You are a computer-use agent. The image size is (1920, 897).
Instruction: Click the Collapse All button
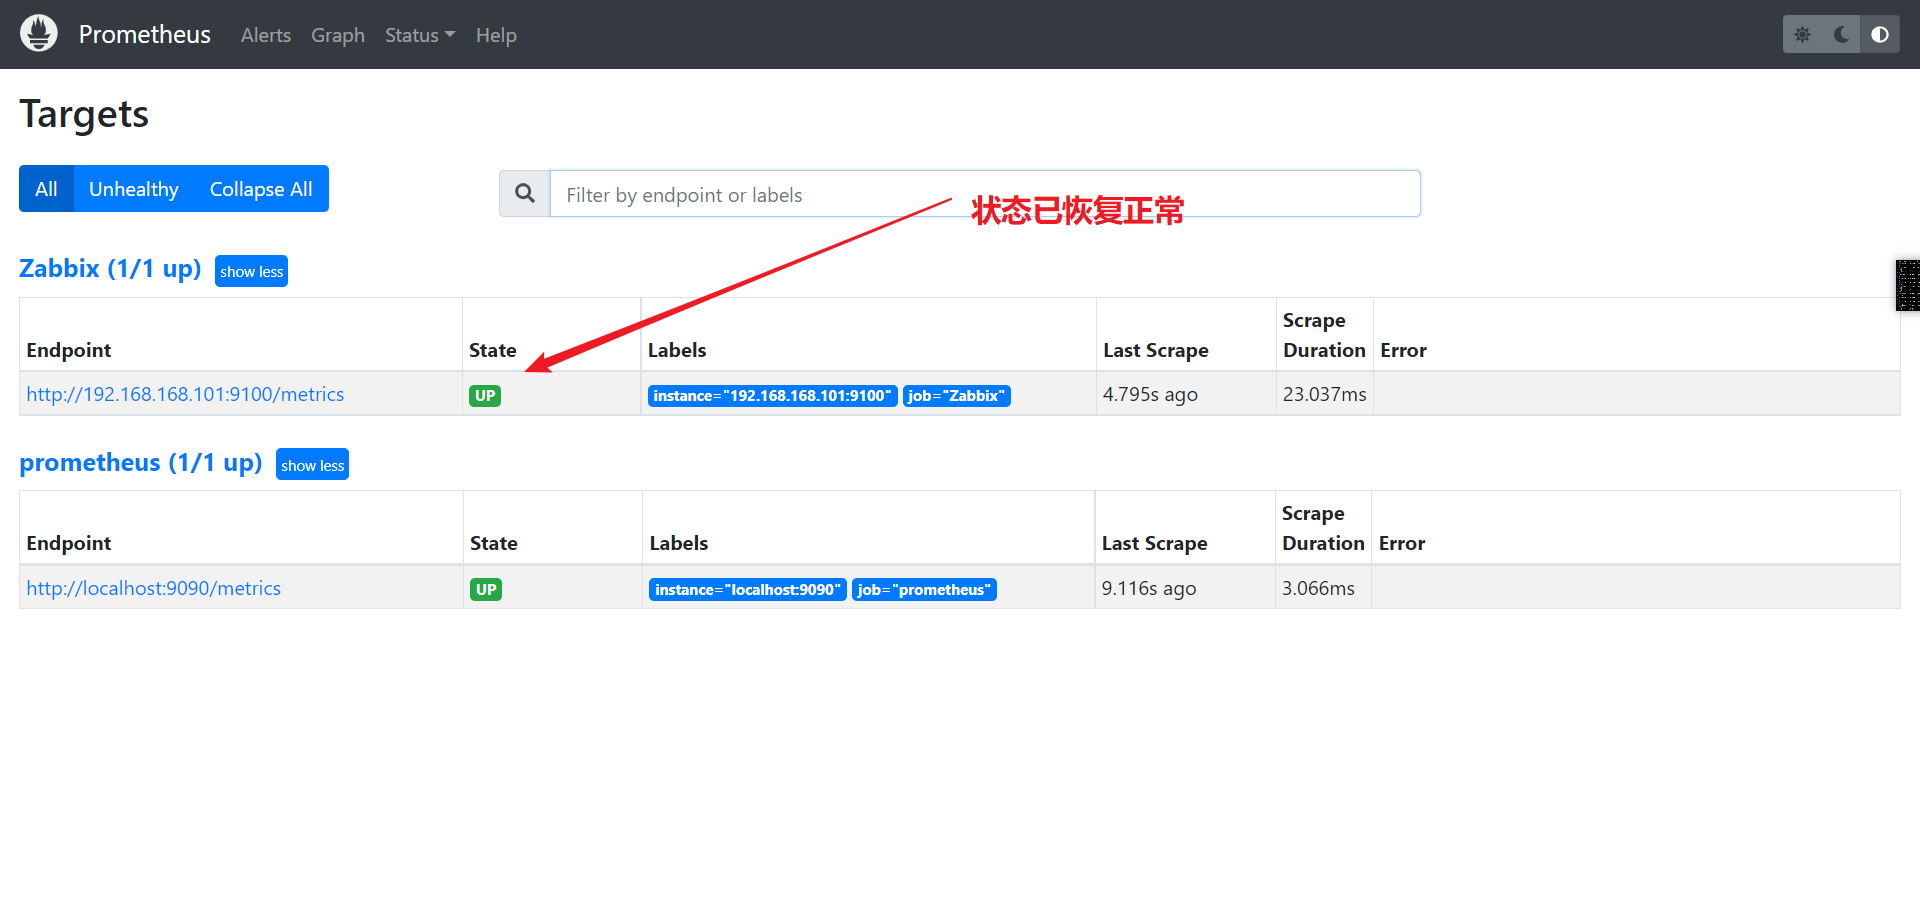point(261,189)
